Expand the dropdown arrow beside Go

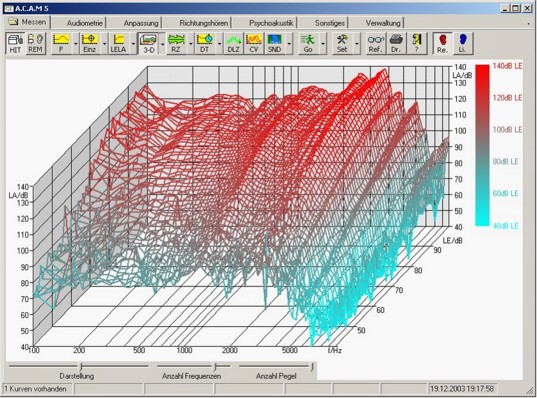323,44
